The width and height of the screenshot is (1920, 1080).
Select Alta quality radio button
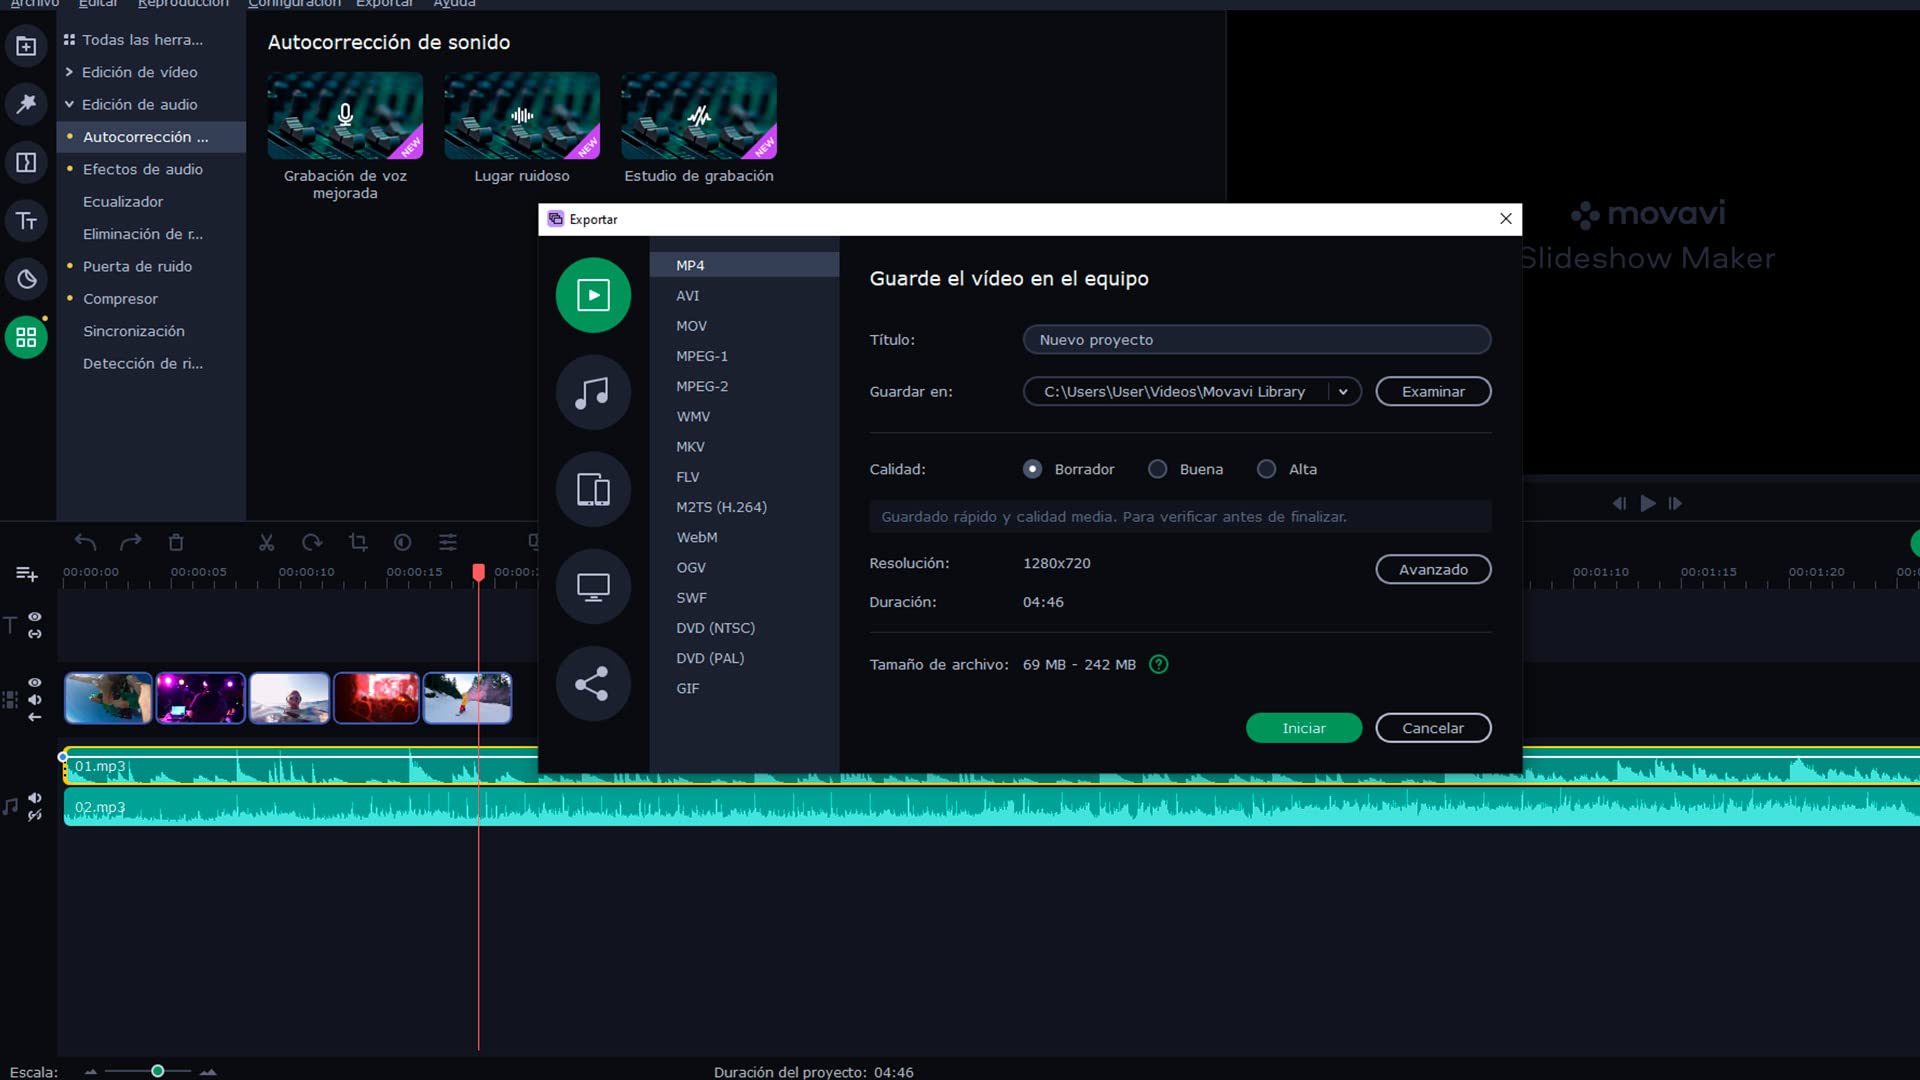click(x=1266, y=469)
